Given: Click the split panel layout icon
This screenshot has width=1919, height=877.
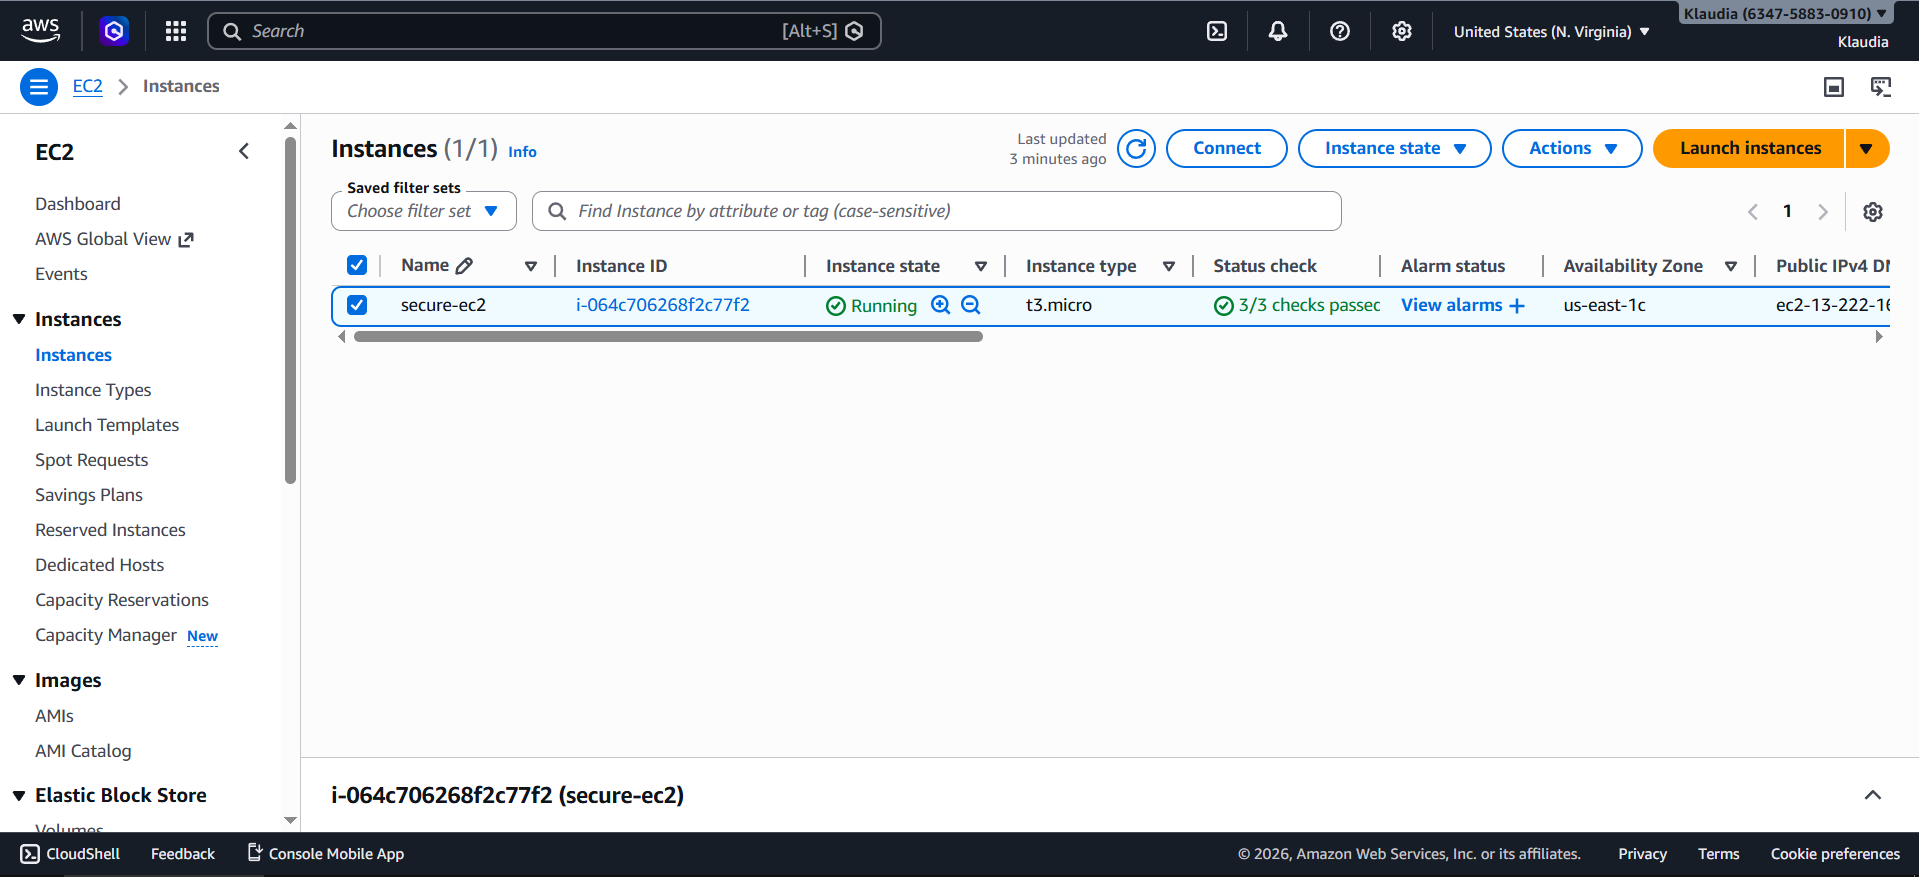Looking at the screenshot, I should [x=1834, y=87].
